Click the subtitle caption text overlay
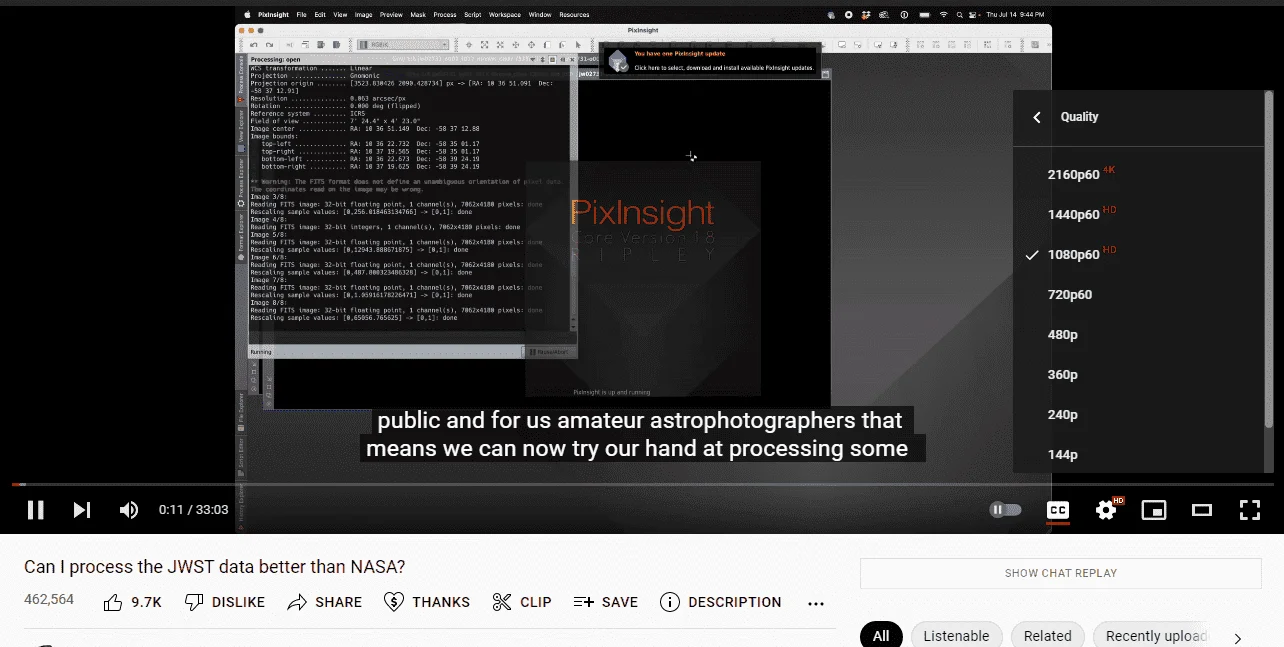Image resolution: width=1284 pixels, height=647 pixels. point(642,434)
